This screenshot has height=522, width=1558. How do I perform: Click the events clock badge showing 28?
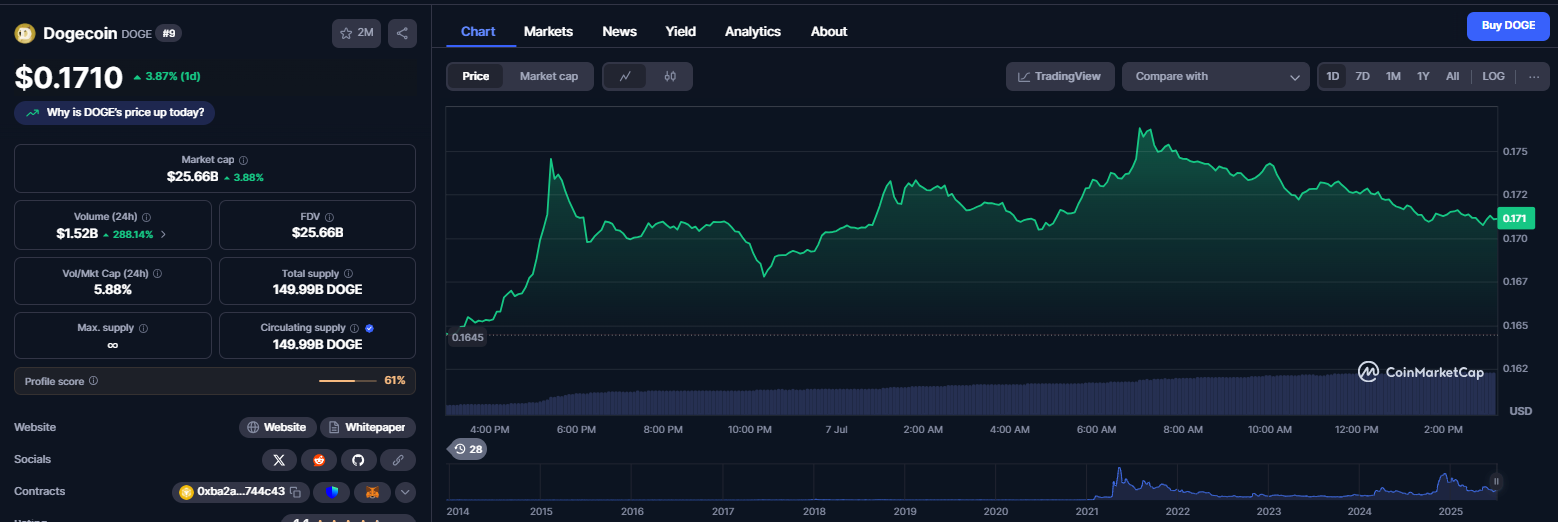click(x=467, y=449)
